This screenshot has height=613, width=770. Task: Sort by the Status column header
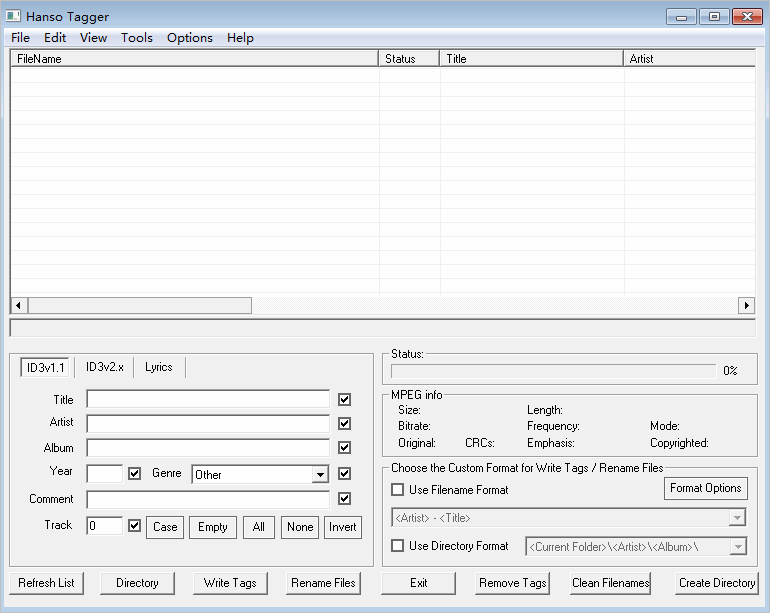(x=409, y=58)
